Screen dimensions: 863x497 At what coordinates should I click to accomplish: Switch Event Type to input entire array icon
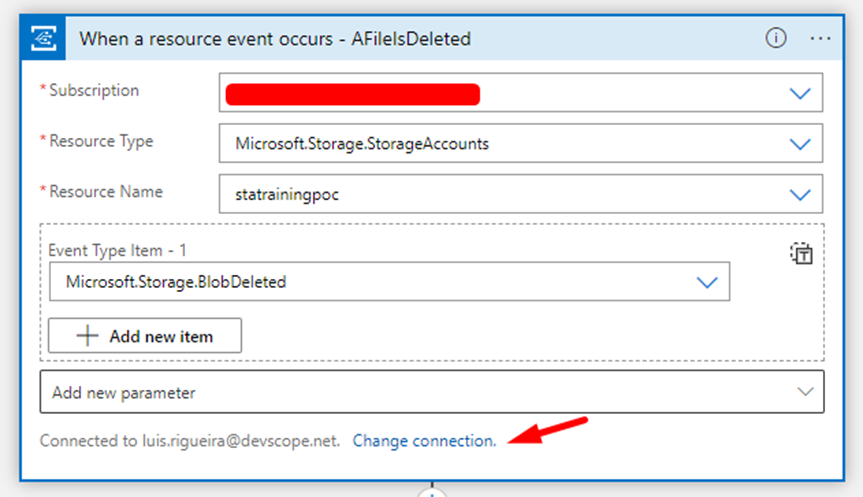tap(801, 254)
